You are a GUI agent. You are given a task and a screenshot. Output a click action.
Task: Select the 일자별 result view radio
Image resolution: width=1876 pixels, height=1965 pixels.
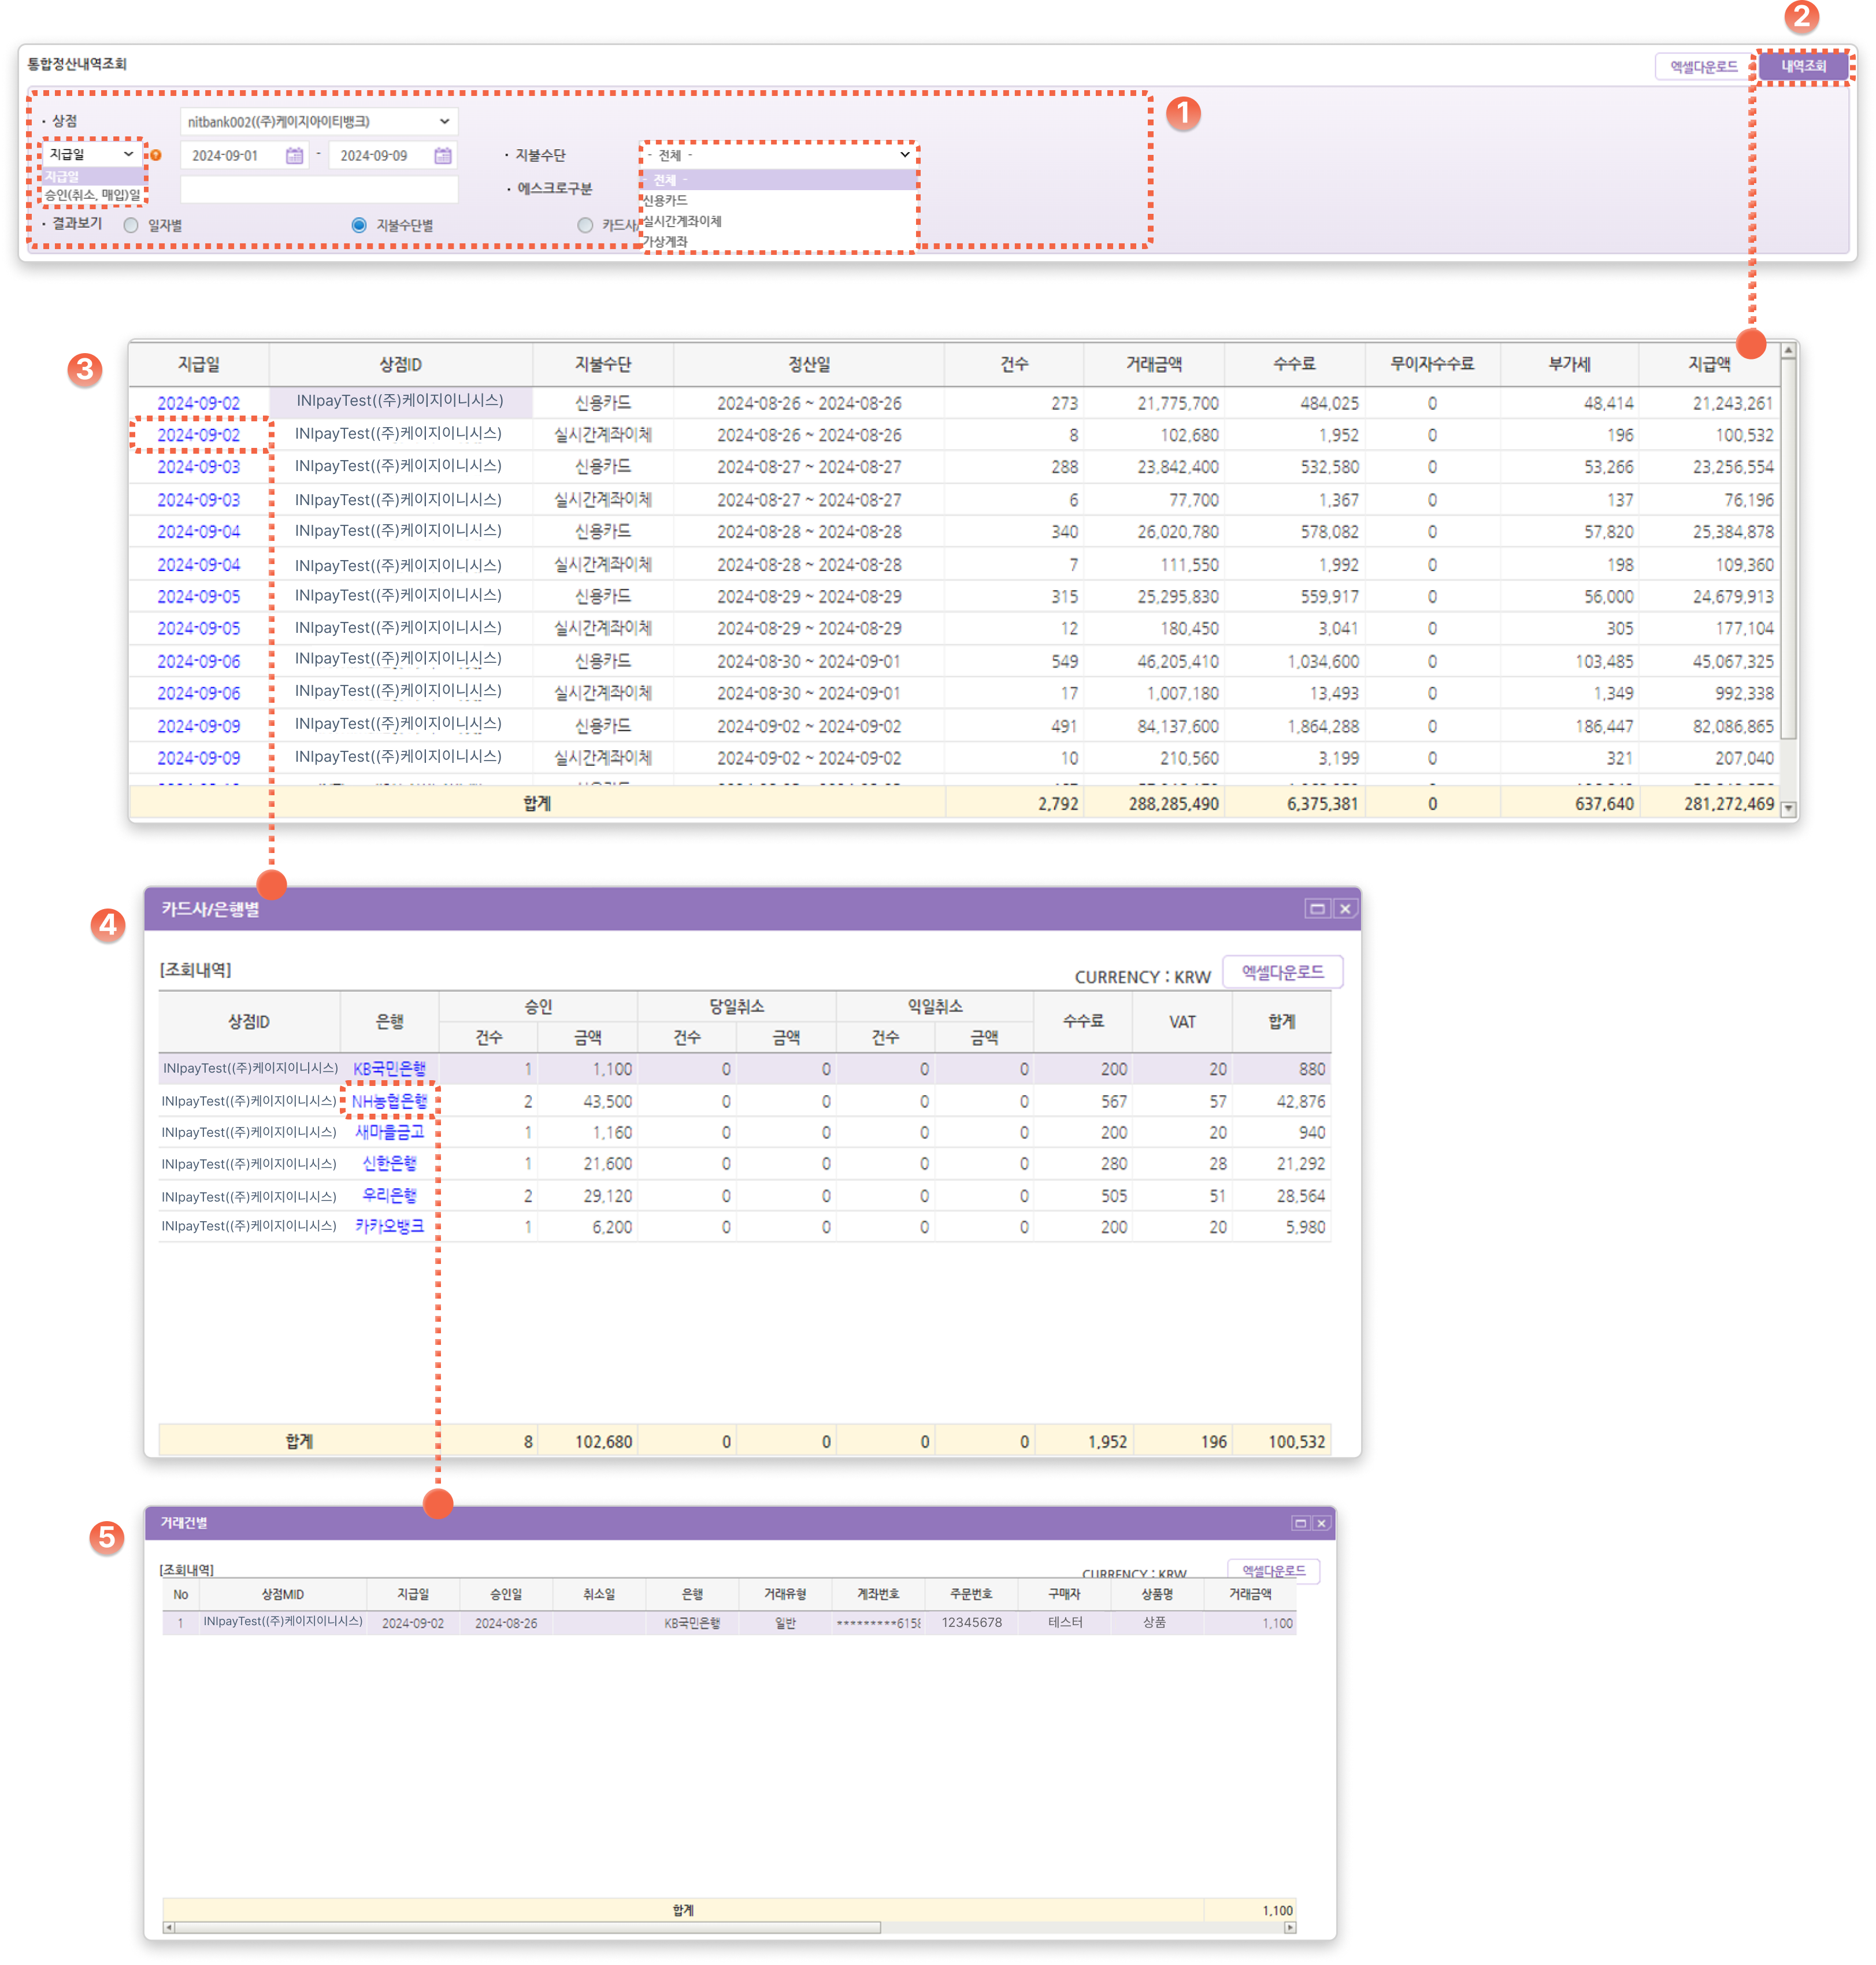(x=131, y=226)
